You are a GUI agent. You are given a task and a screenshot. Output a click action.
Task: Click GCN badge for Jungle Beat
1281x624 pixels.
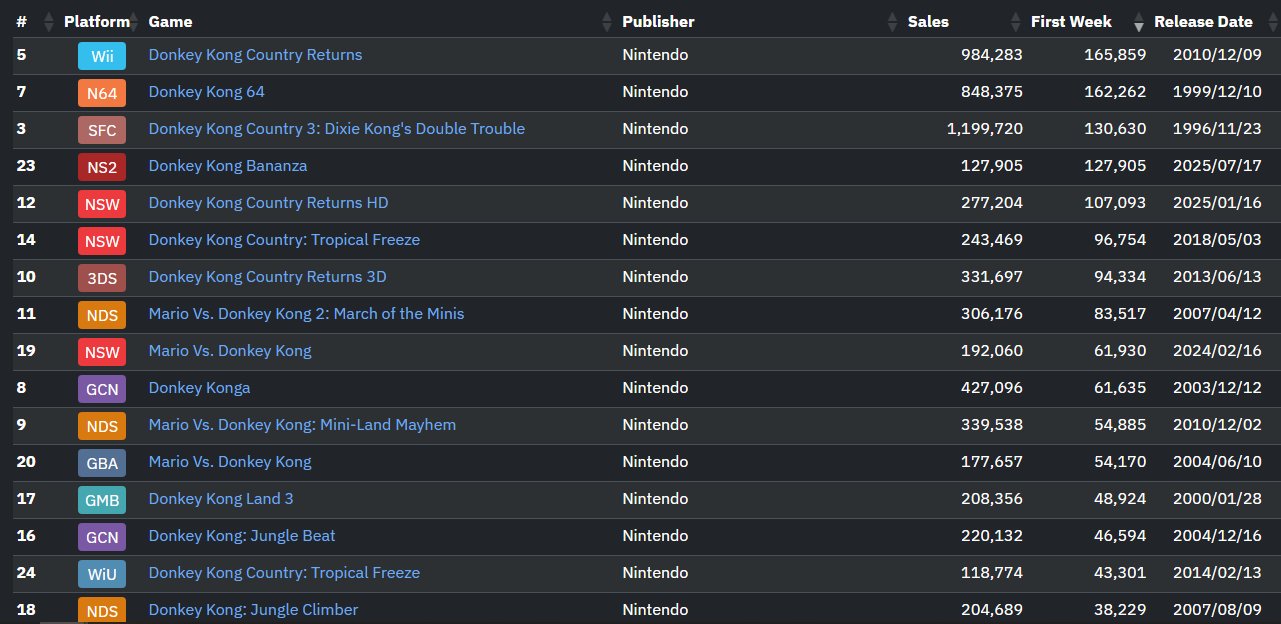click(102, 537)
